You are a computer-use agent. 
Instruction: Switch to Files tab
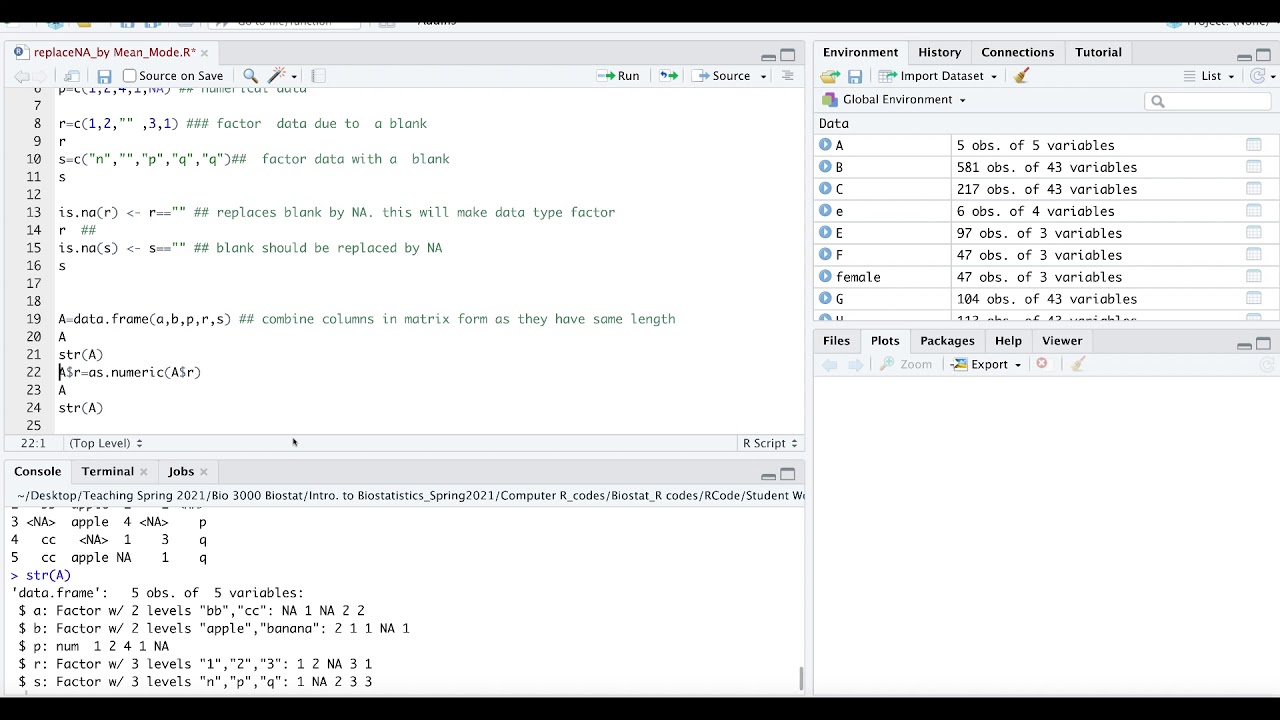point(836,341)
